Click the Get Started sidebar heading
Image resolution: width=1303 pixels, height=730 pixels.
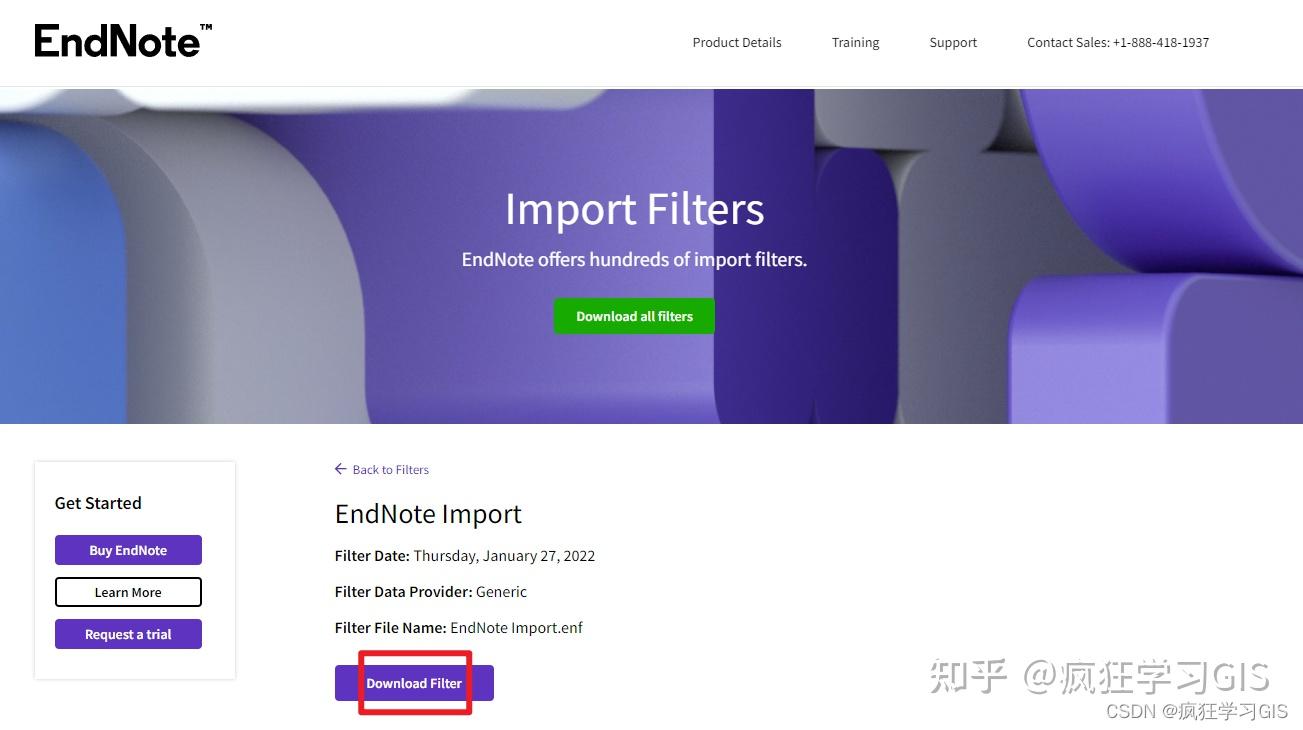pos(98,503)
